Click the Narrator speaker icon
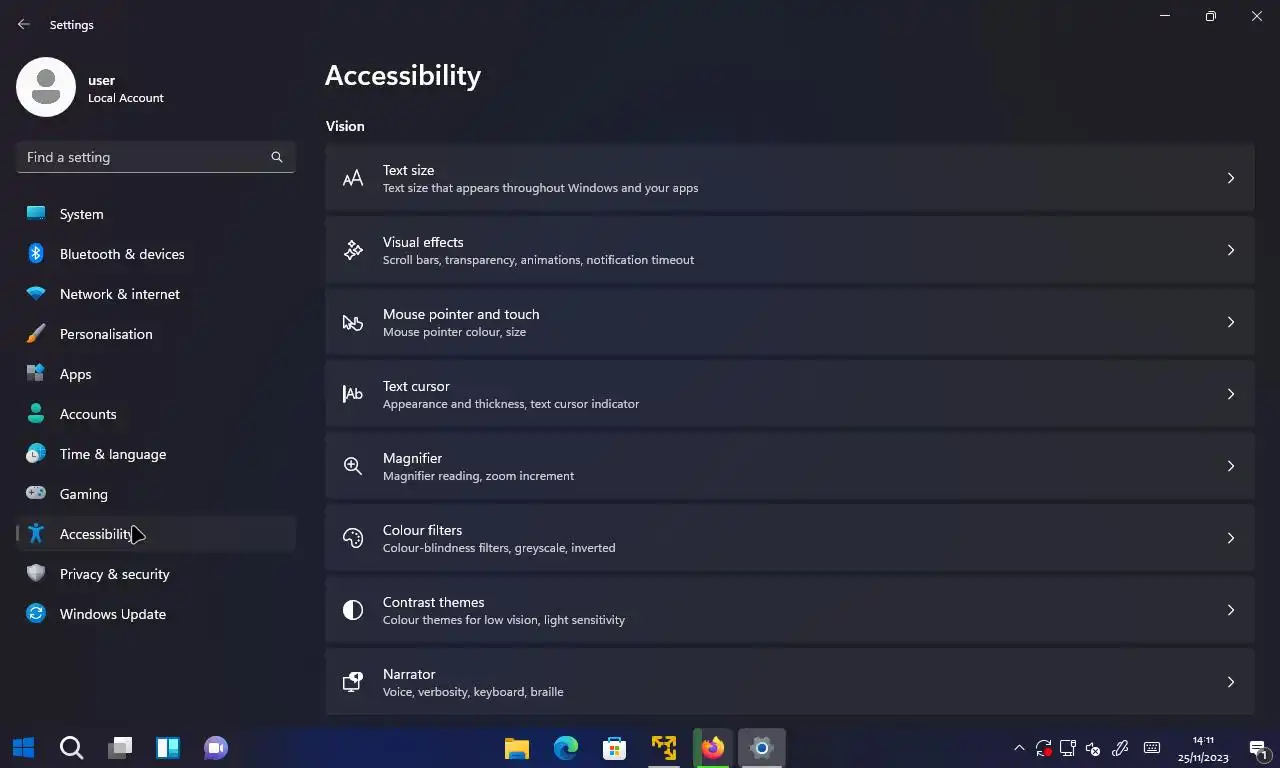Screen dimensions: 1280x768 353,682
